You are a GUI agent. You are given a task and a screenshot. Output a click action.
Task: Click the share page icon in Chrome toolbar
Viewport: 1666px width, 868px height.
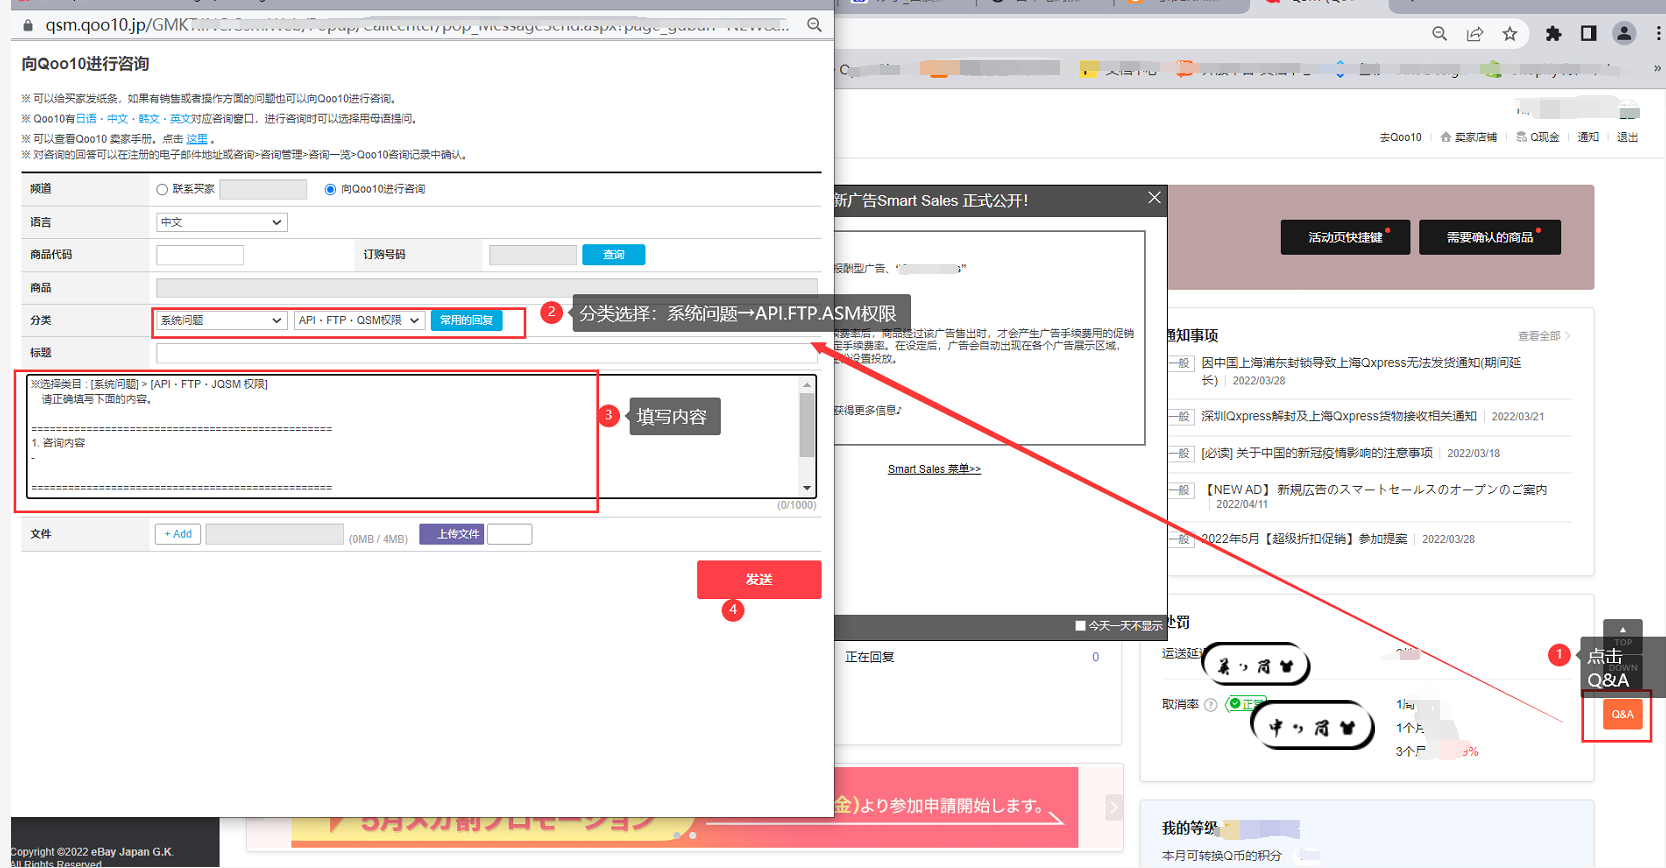click(1475, 34)
